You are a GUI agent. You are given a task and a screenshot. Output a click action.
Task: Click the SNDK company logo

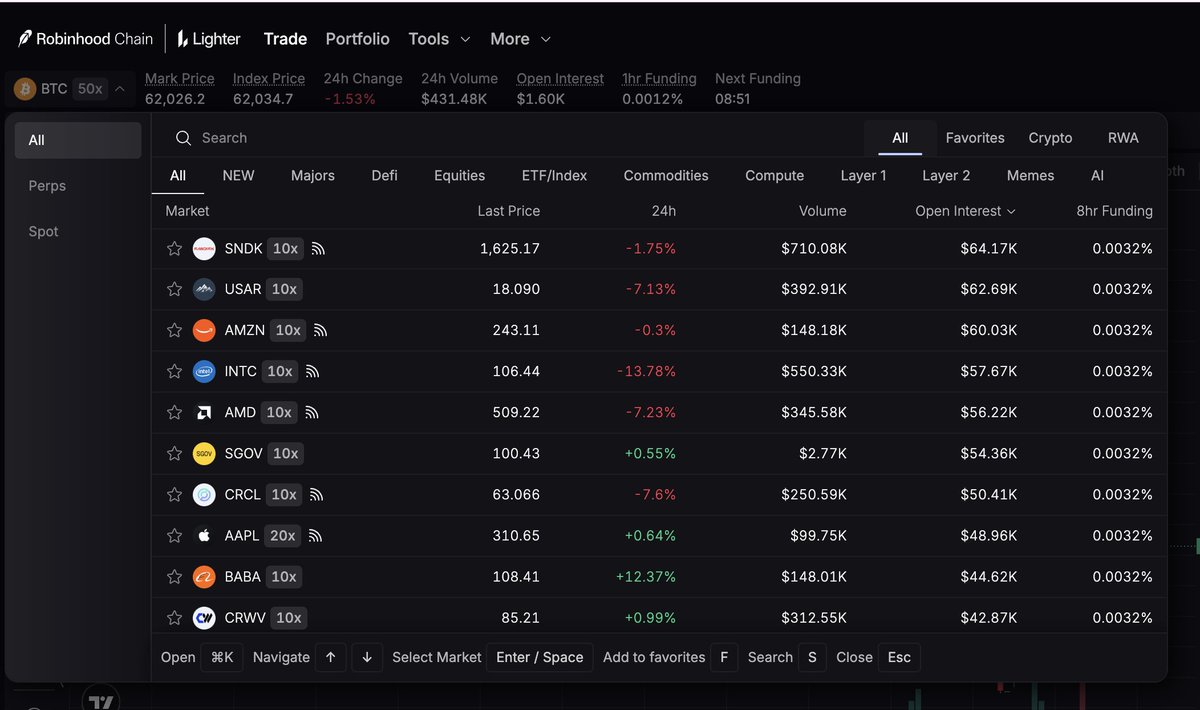[x=204, y=248]
